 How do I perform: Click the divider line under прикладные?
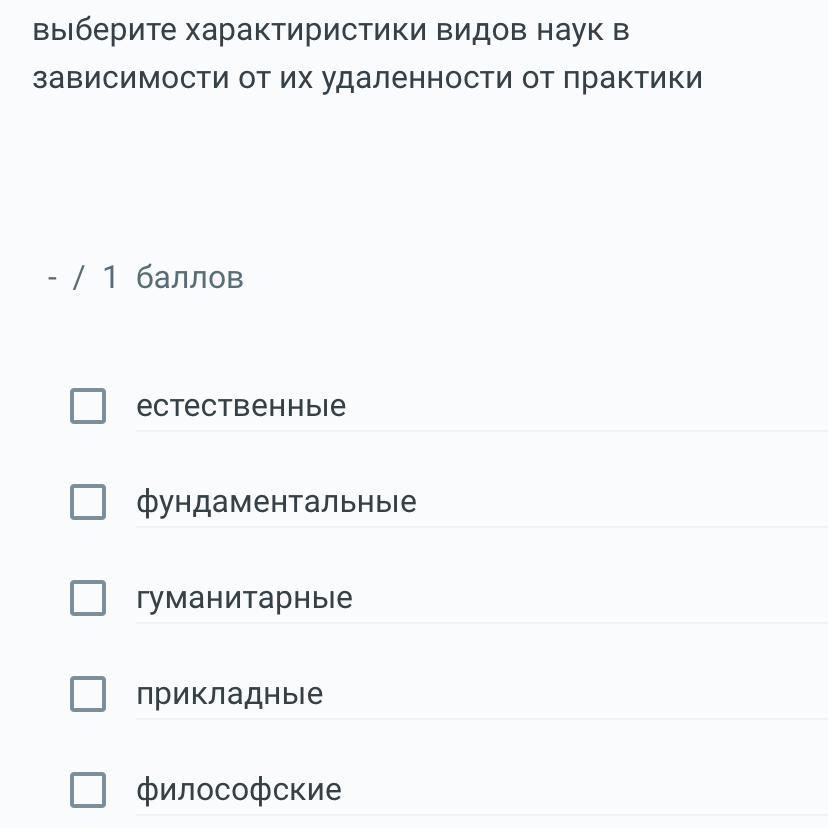click(480, 719)
